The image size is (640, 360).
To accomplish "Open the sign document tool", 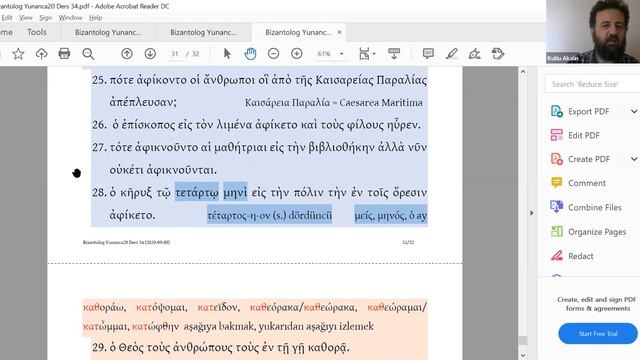I will coord(474,53).
